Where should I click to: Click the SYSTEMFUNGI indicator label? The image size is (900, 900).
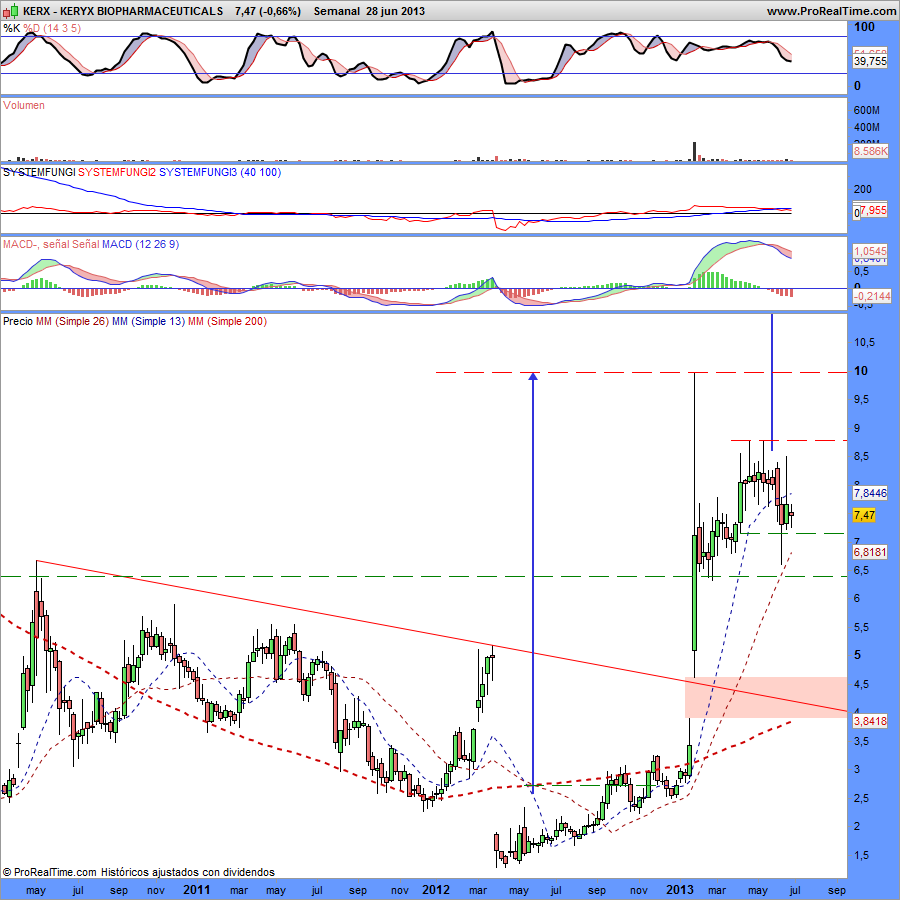click(39, 172)
